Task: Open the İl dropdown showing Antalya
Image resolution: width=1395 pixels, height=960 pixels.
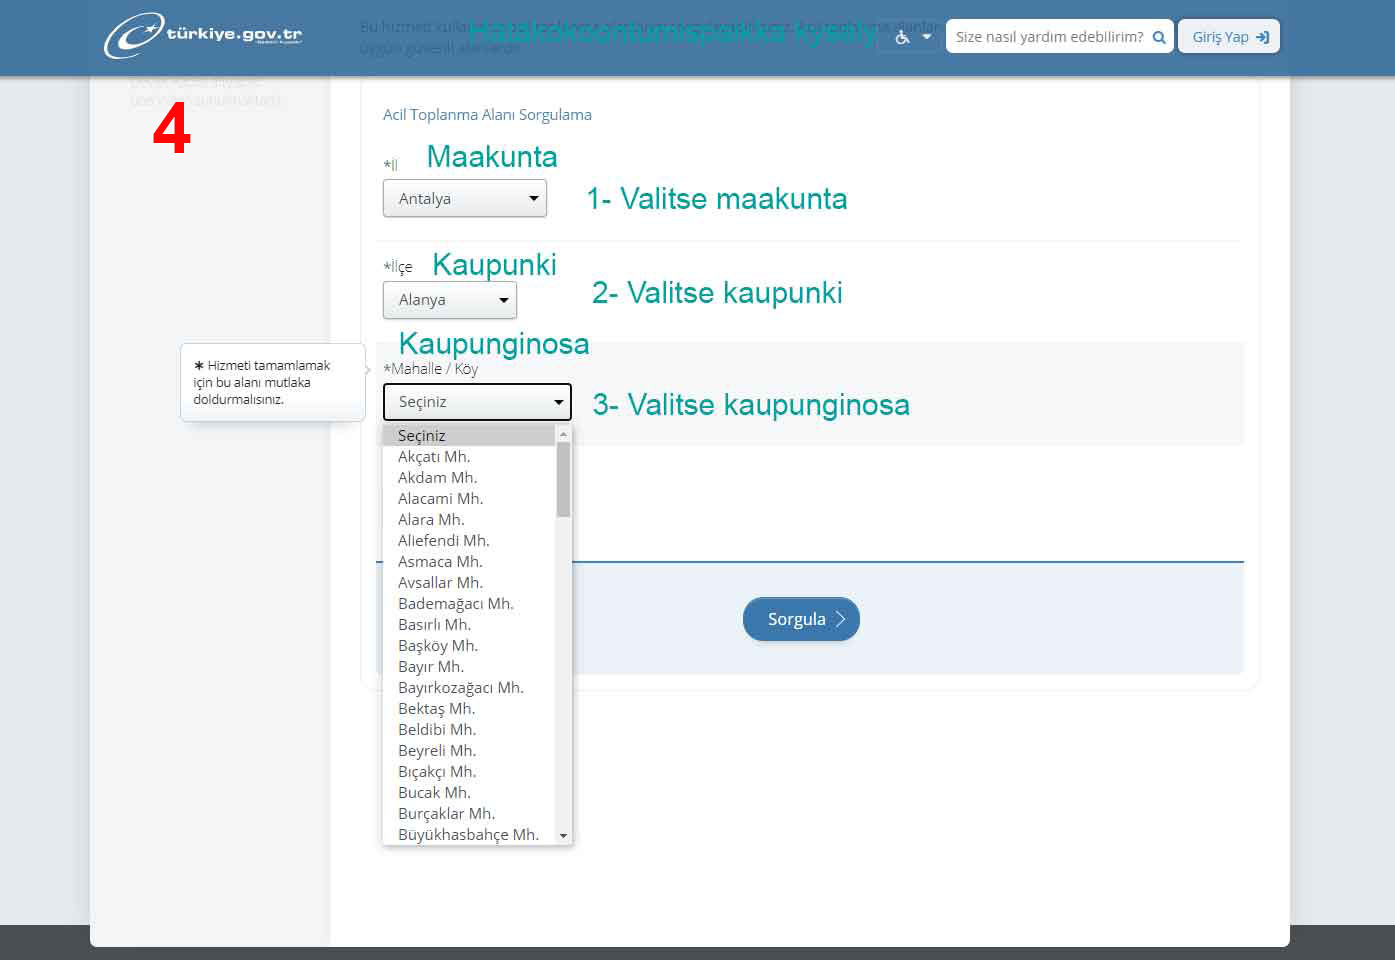Action: coord(464,198)
